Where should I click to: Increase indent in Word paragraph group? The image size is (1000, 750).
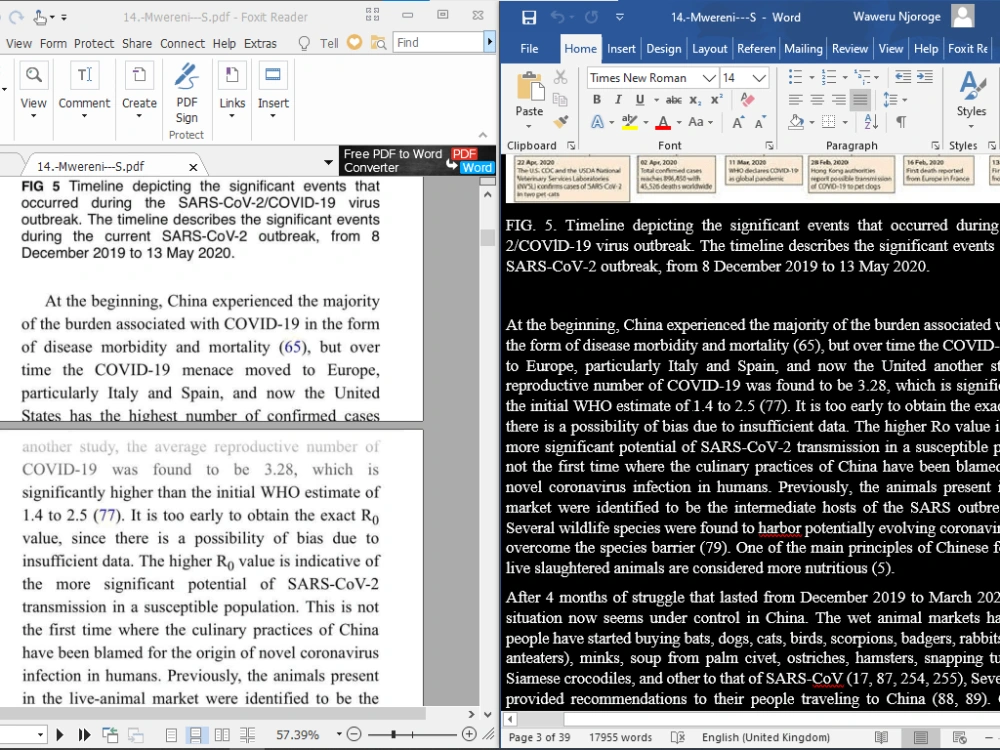[x=925, y=77]
